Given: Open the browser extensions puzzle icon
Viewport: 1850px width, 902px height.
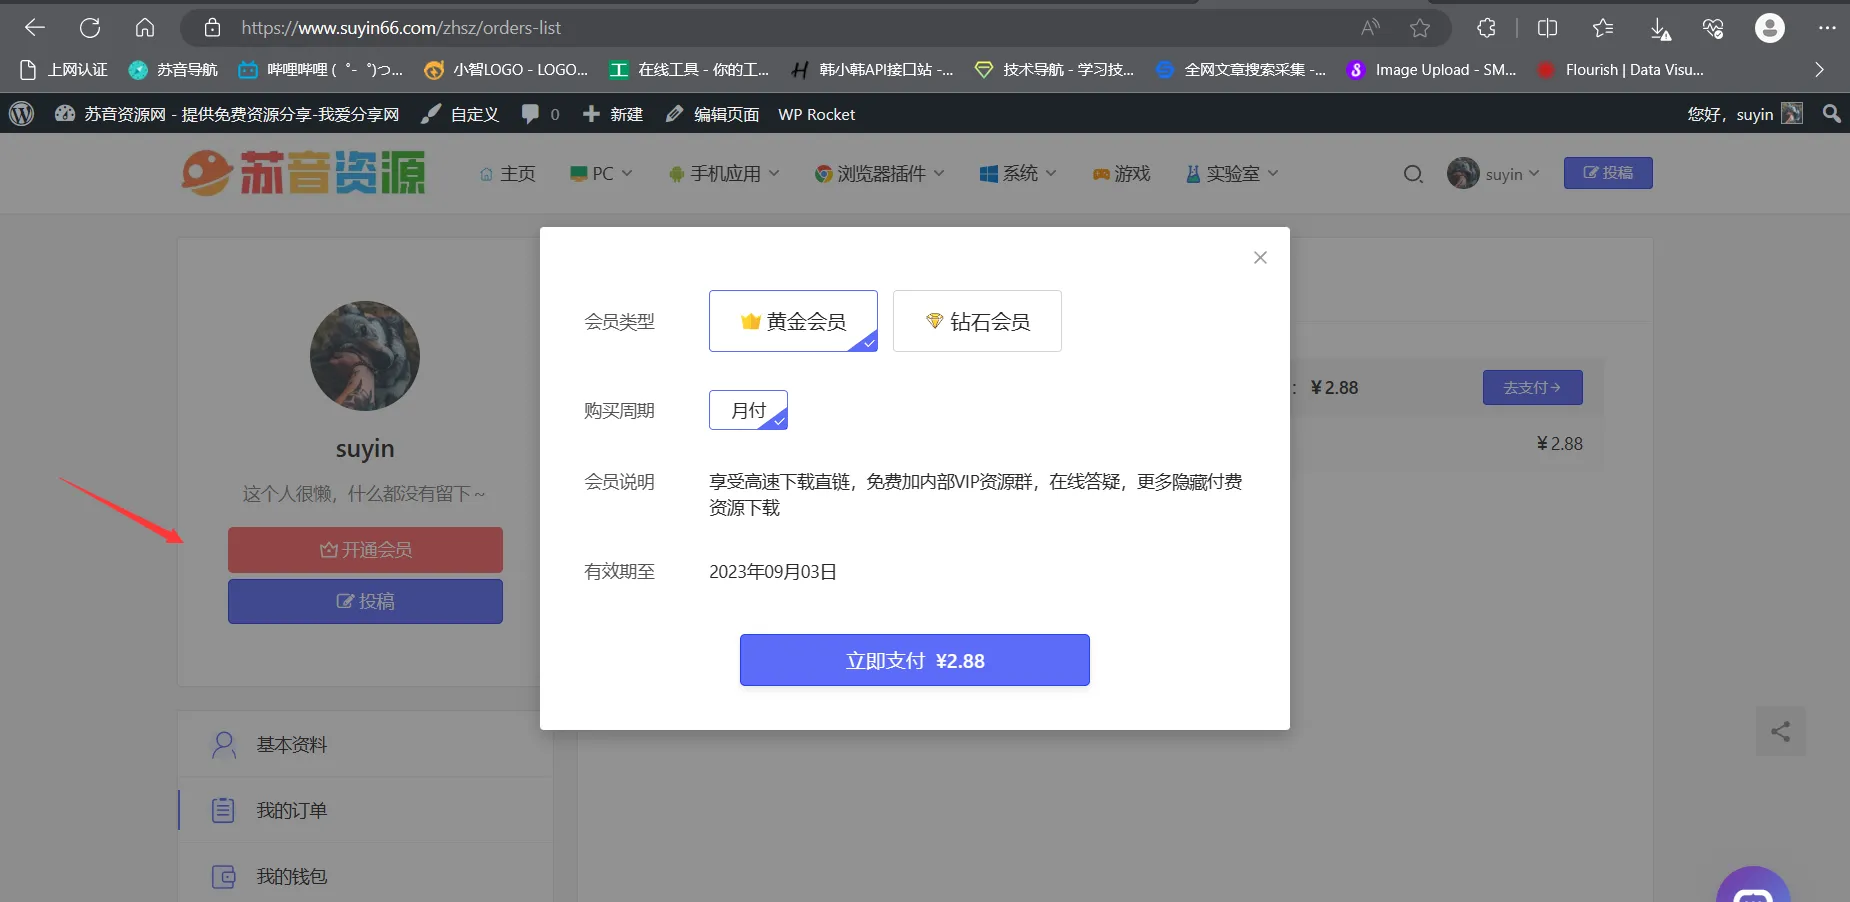Looking at the screenshot, I should pyautogui.click(x=1487, y=28).
